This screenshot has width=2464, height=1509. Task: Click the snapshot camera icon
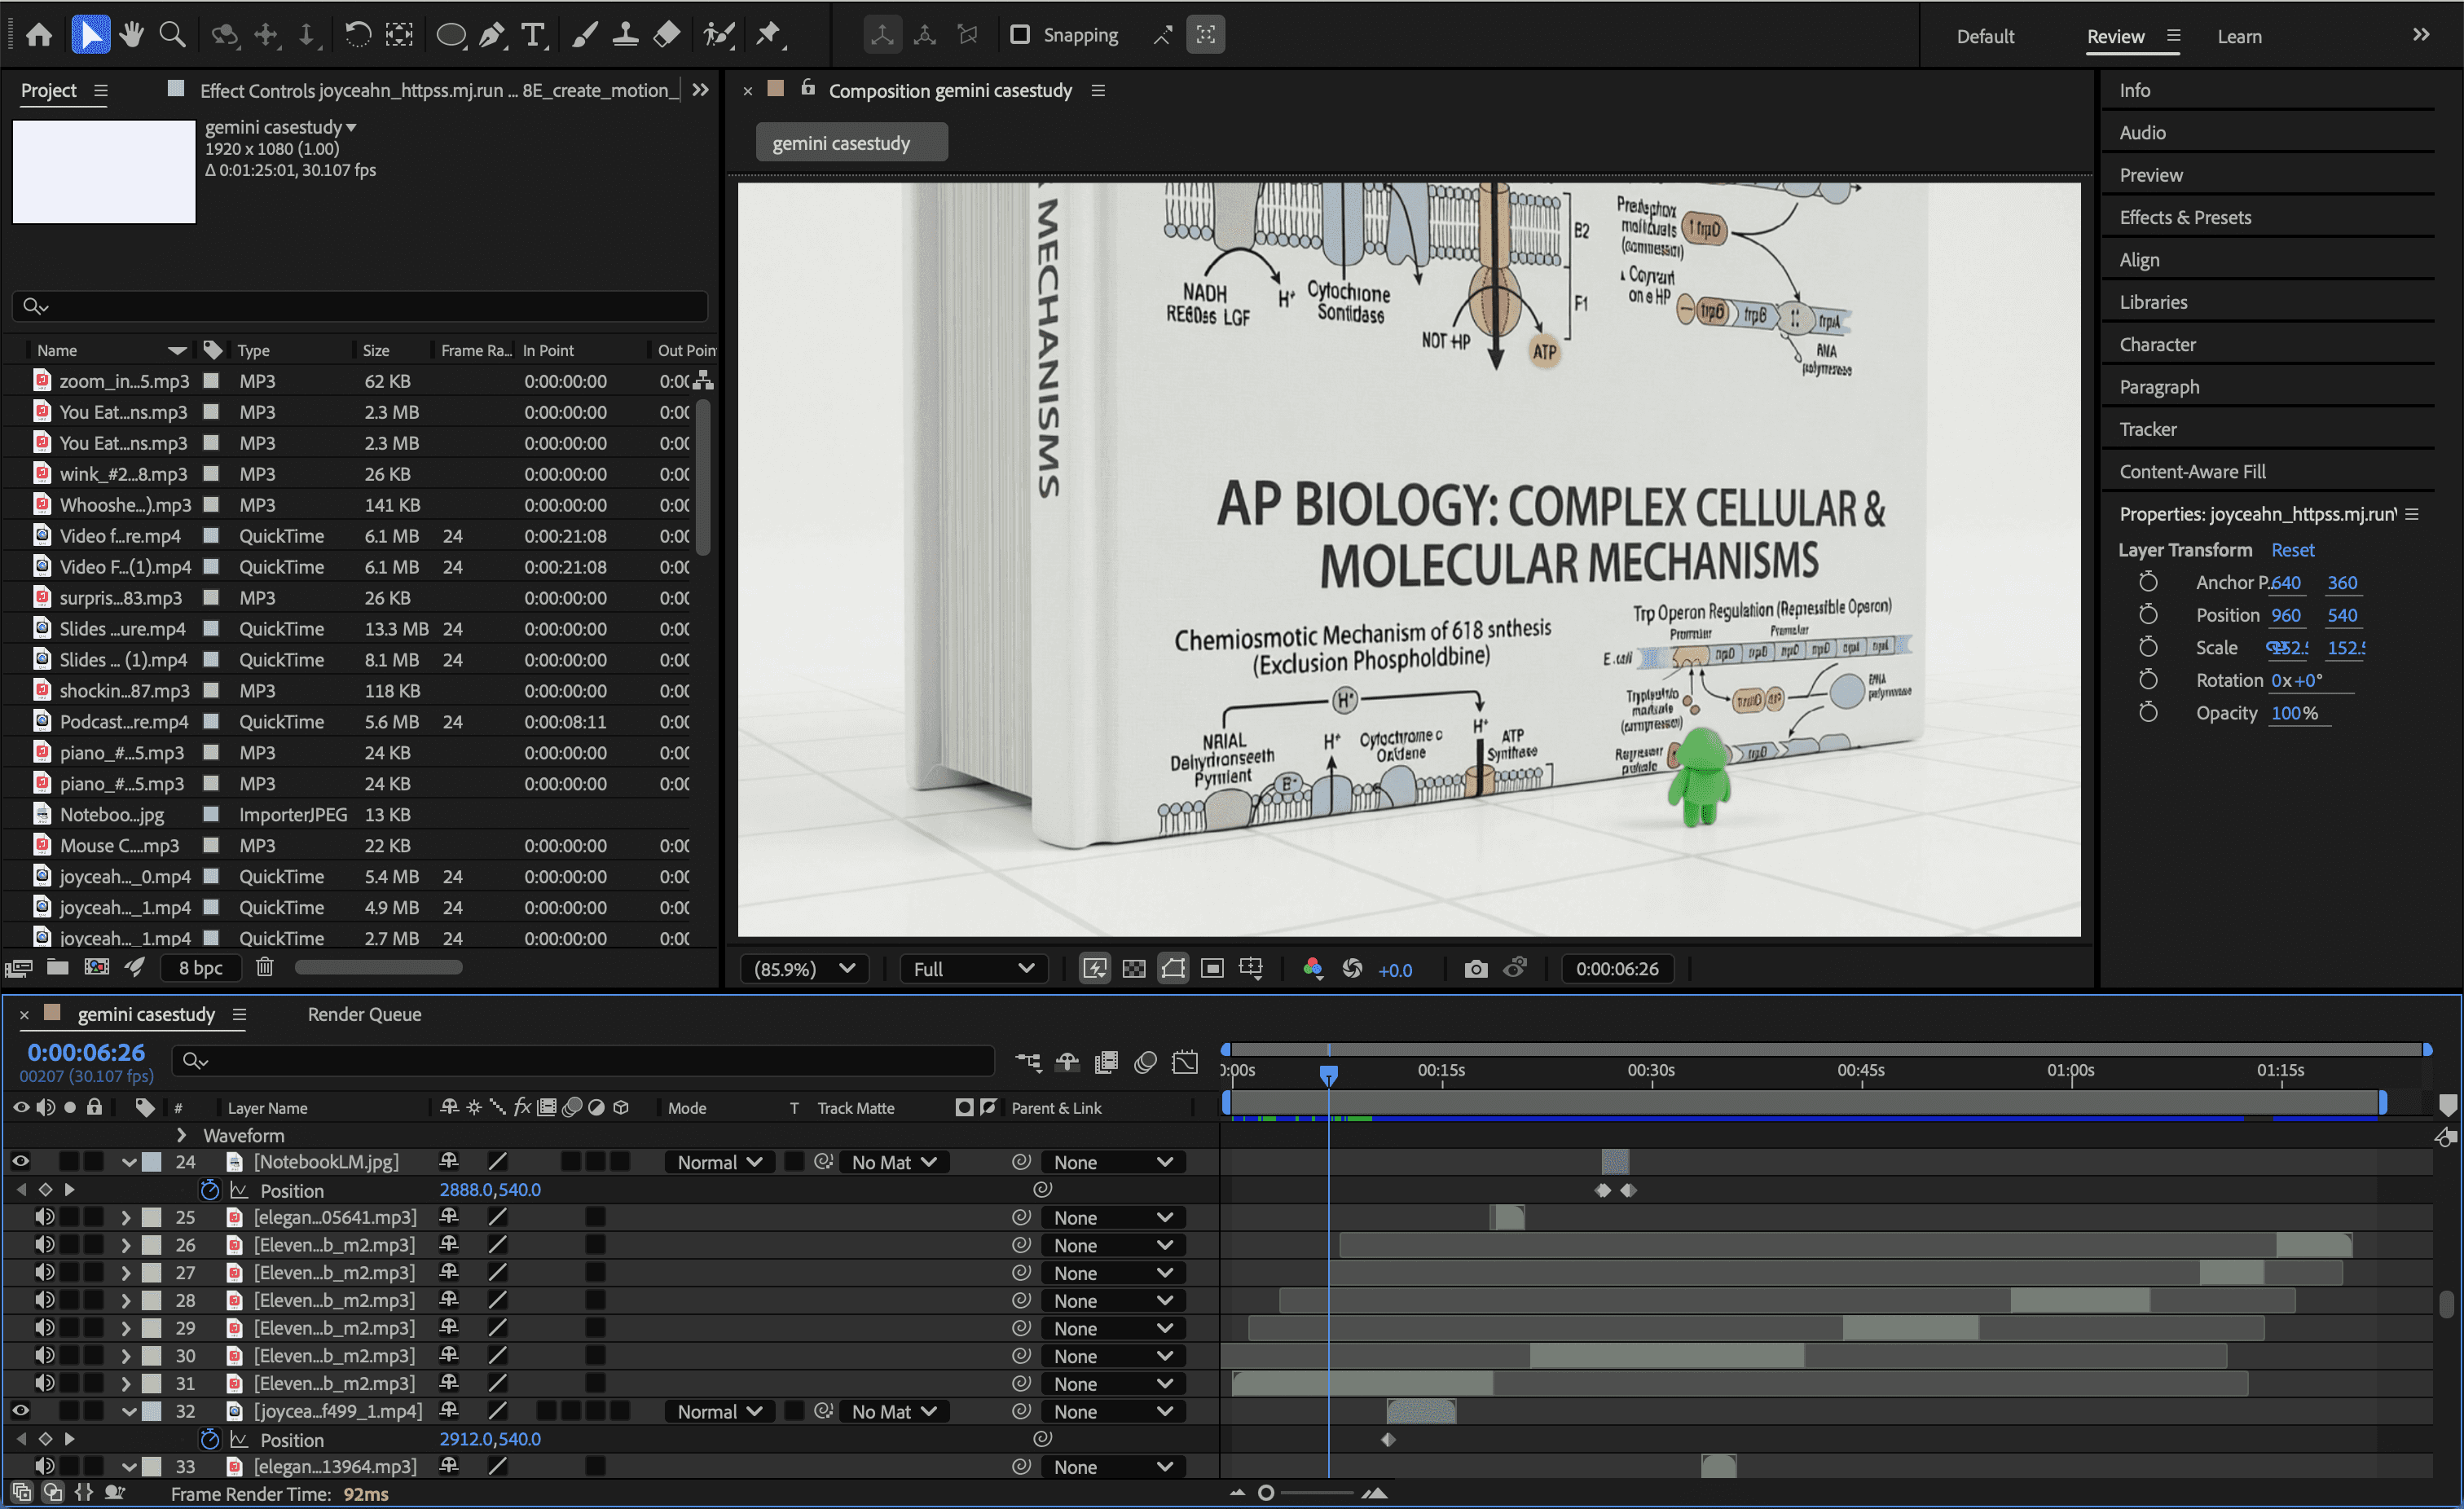tap(1475, 968)
